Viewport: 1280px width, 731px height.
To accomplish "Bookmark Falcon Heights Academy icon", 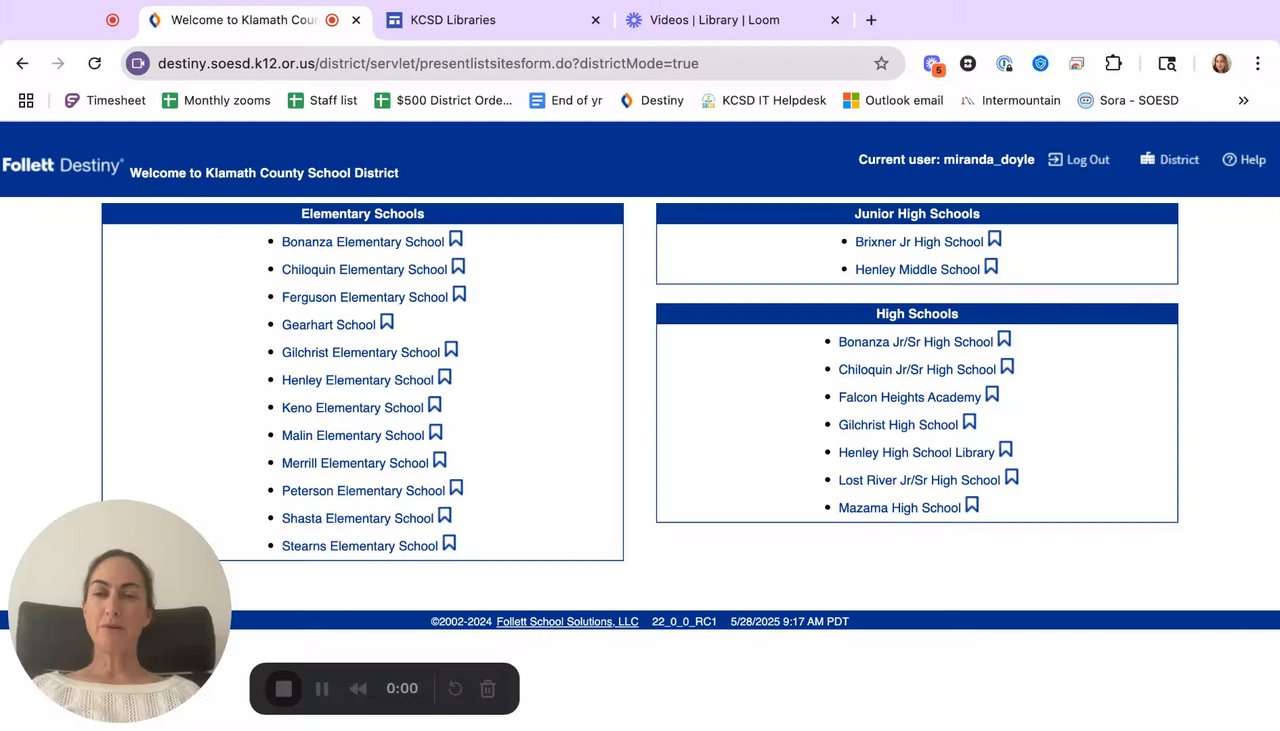I will point(992,395).
